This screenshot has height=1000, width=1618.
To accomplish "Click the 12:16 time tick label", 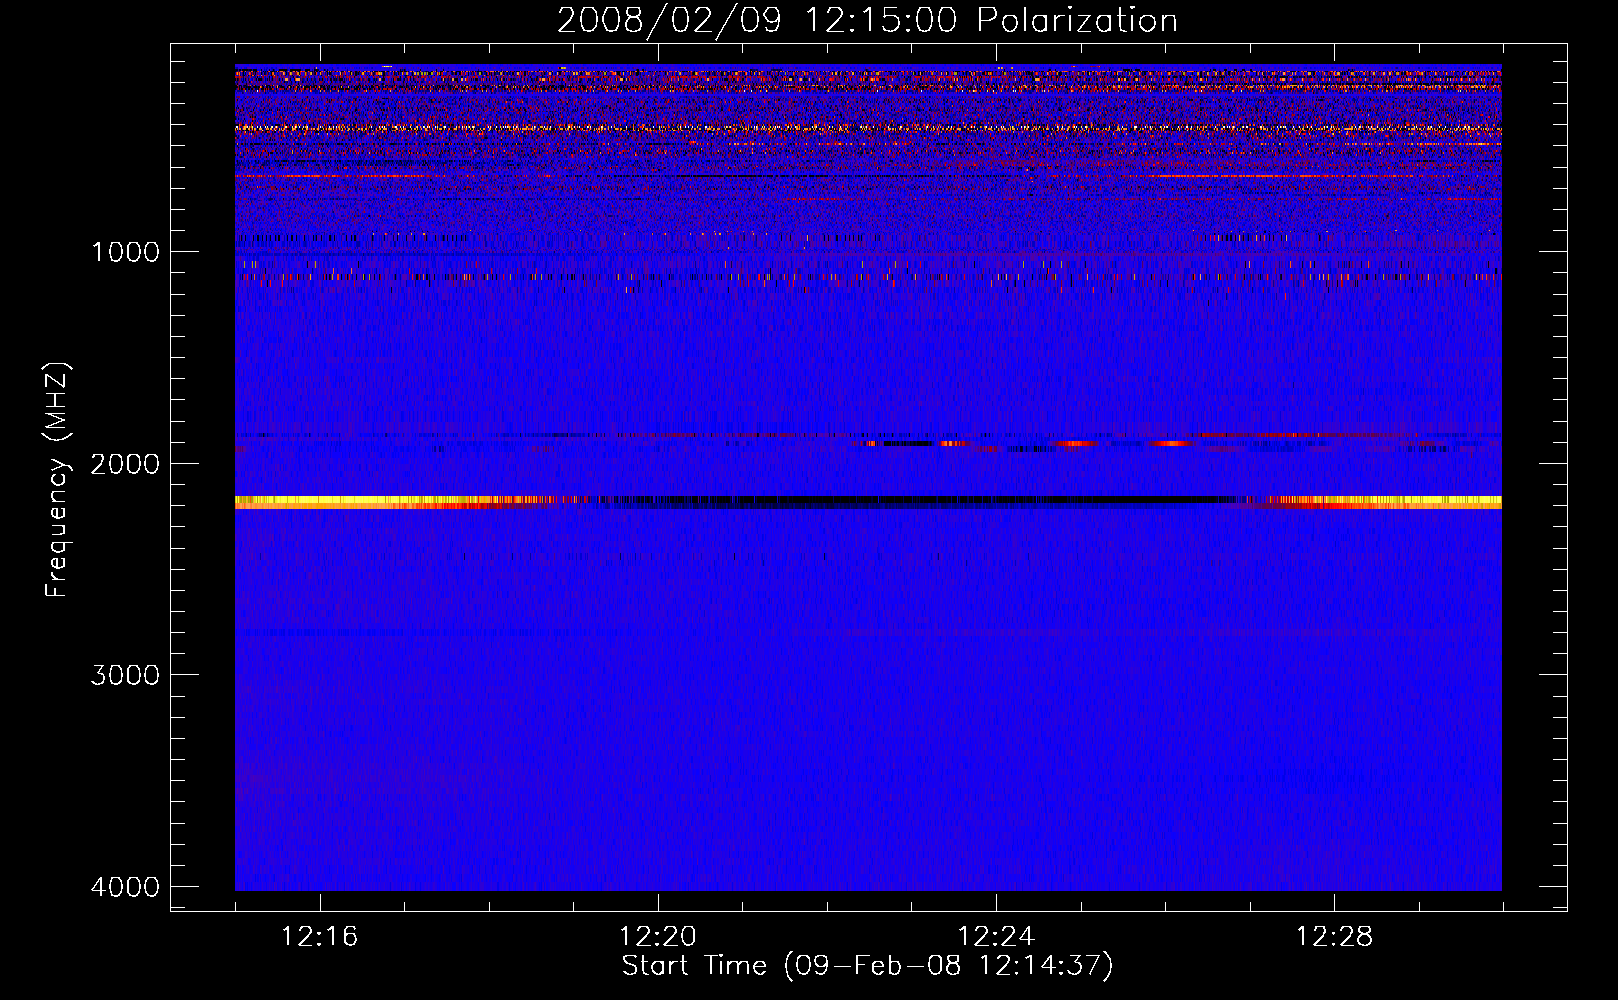I will 319,937.
